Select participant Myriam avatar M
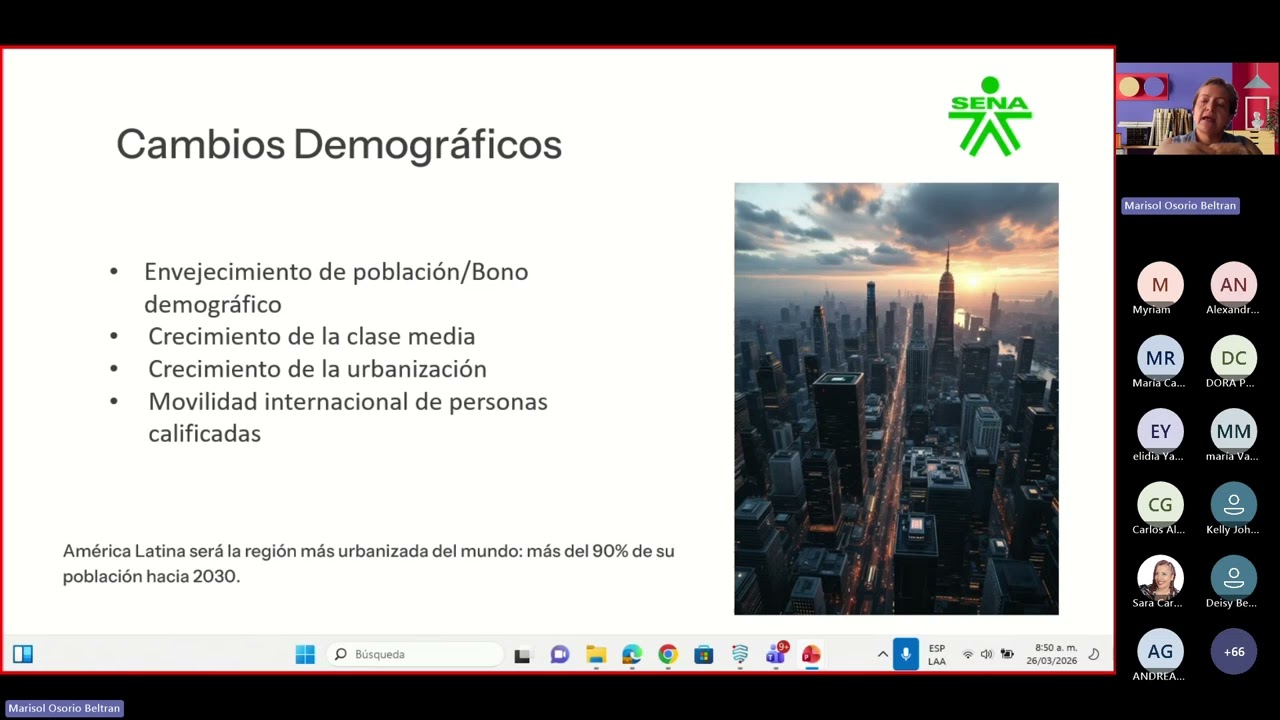 point(1160,285)
